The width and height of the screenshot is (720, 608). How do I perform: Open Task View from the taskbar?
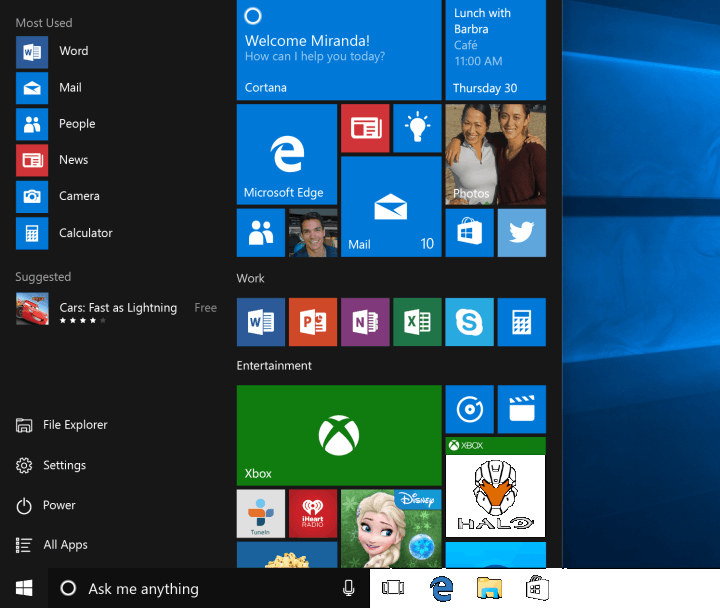tap(393, 588)
